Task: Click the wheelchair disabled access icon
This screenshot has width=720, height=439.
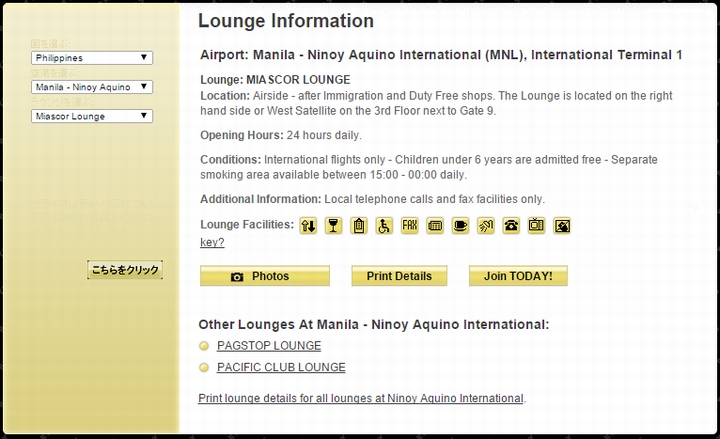Action: pyautogui.click(x=384, y=226)
